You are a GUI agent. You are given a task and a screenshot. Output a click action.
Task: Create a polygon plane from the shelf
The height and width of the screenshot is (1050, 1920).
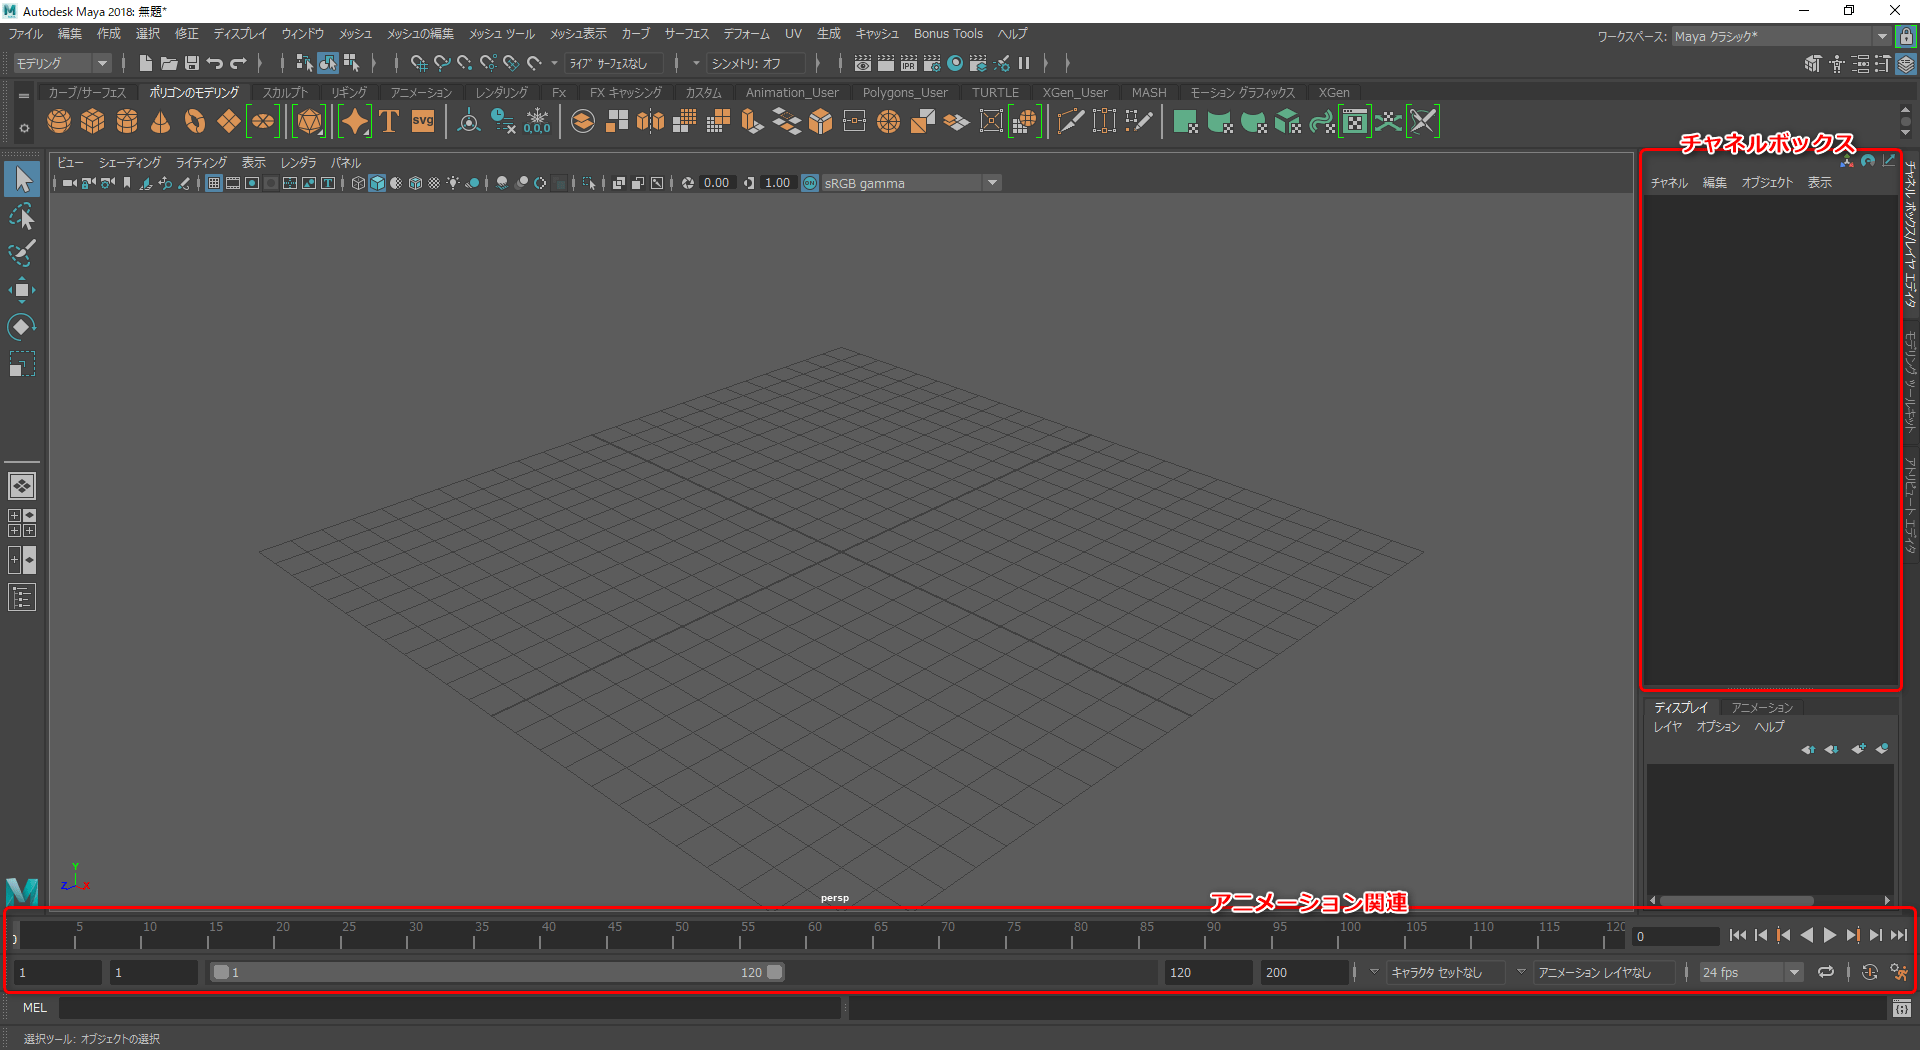pos(229,122)
